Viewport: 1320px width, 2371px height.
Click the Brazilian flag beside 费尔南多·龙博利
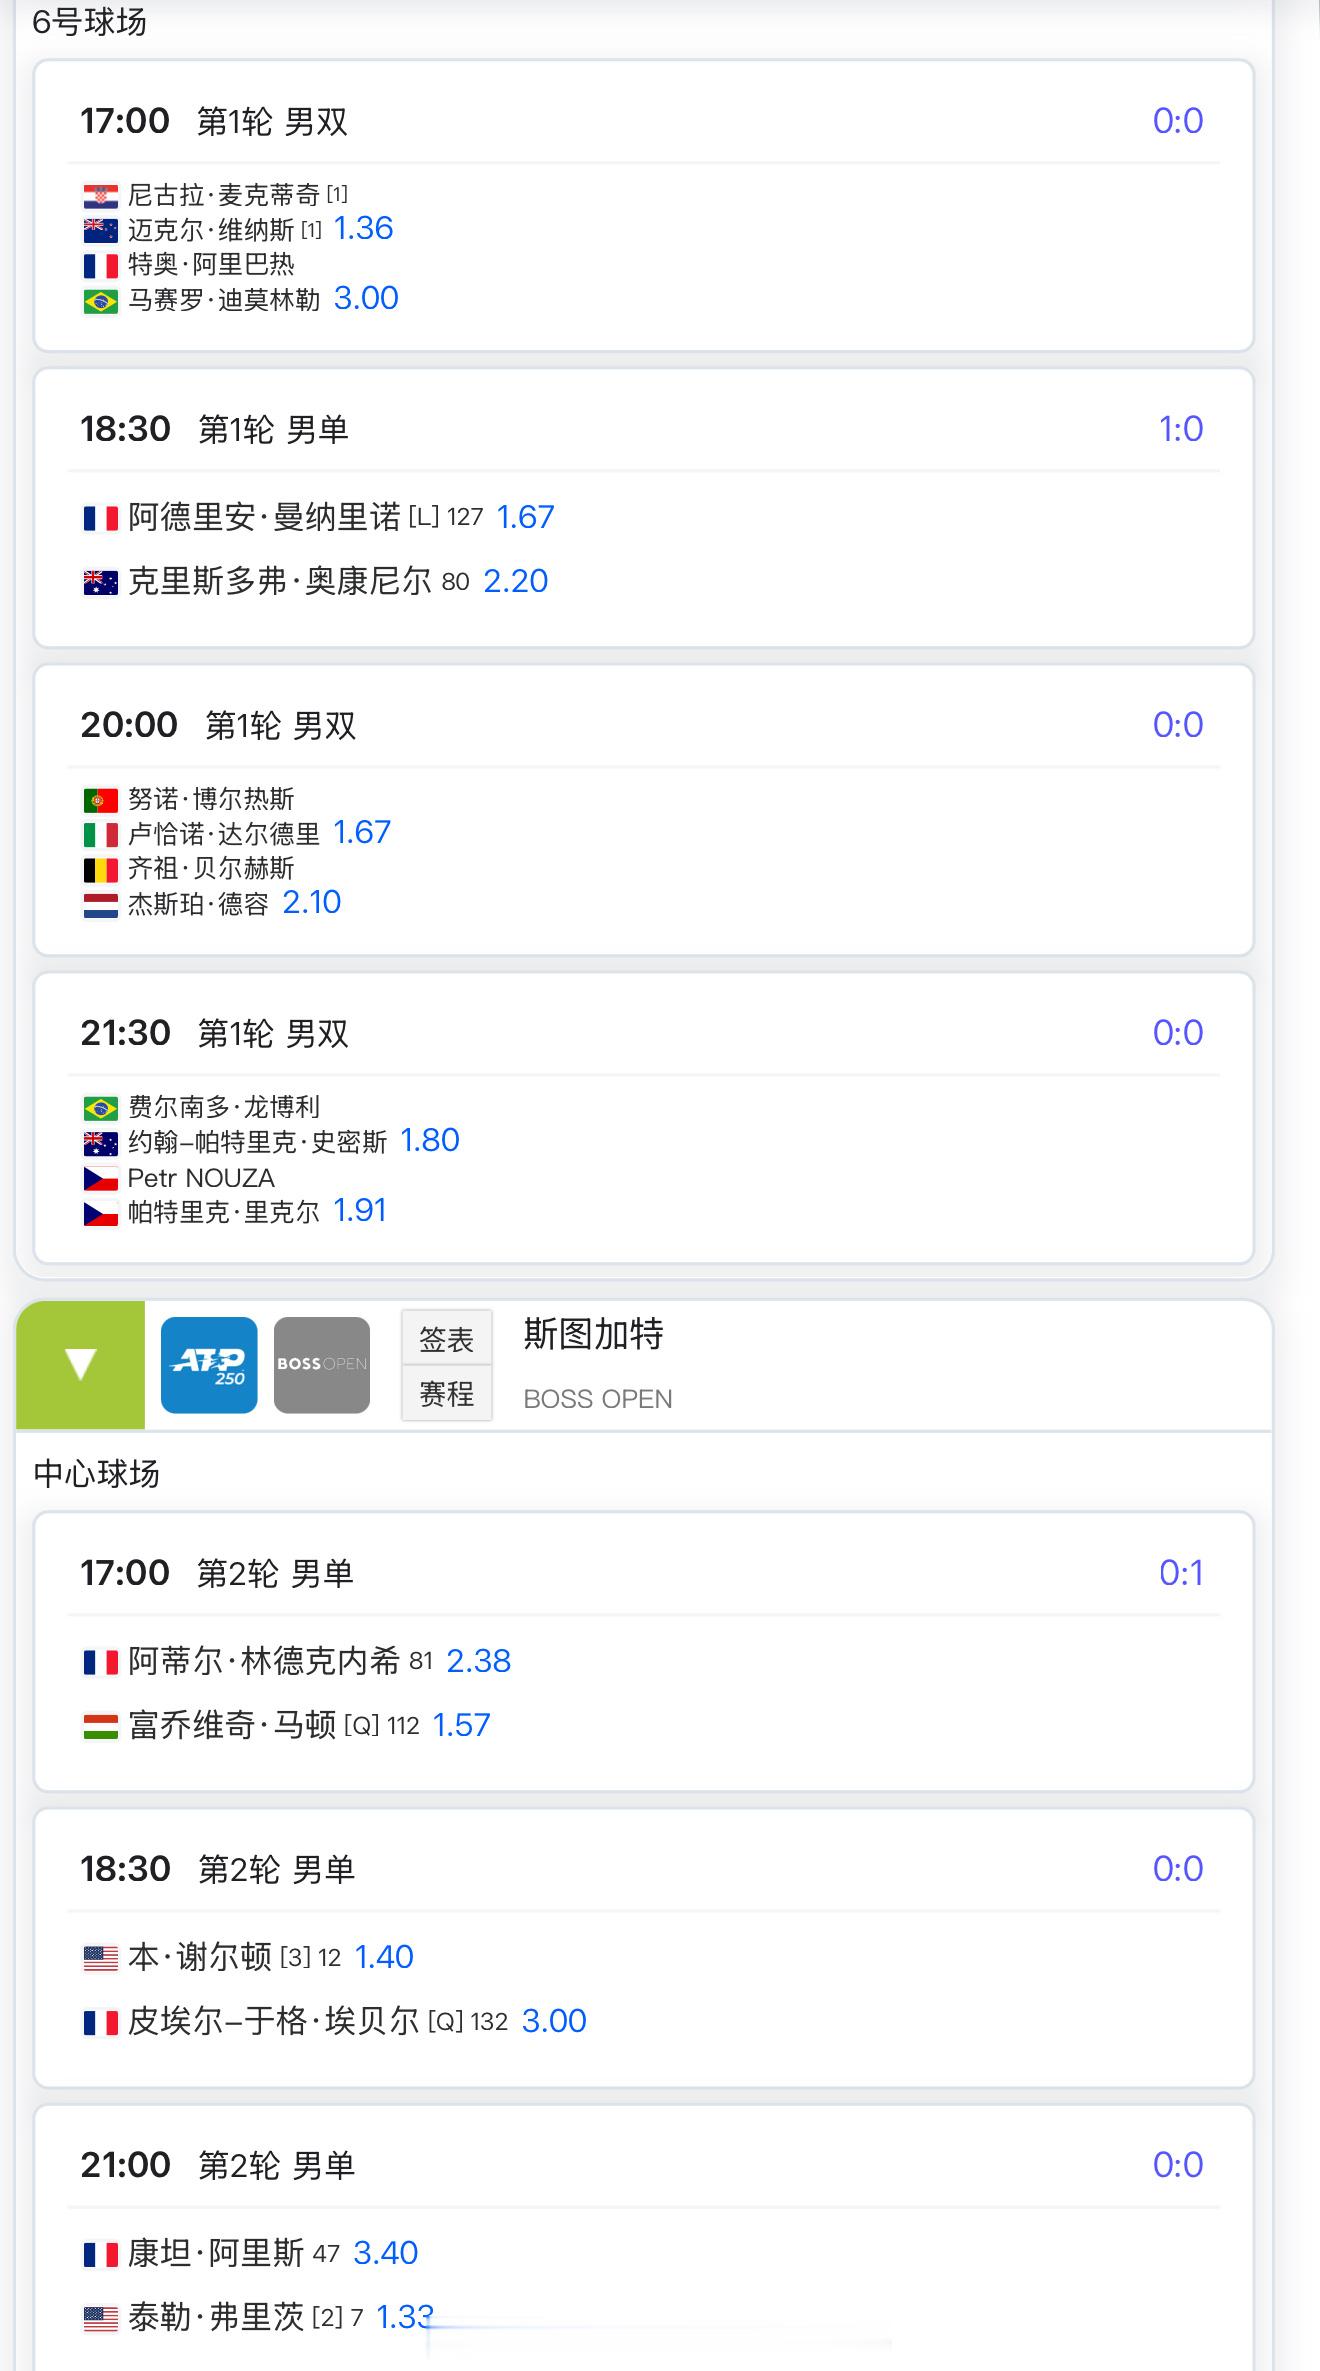(x=100, y=1108)
